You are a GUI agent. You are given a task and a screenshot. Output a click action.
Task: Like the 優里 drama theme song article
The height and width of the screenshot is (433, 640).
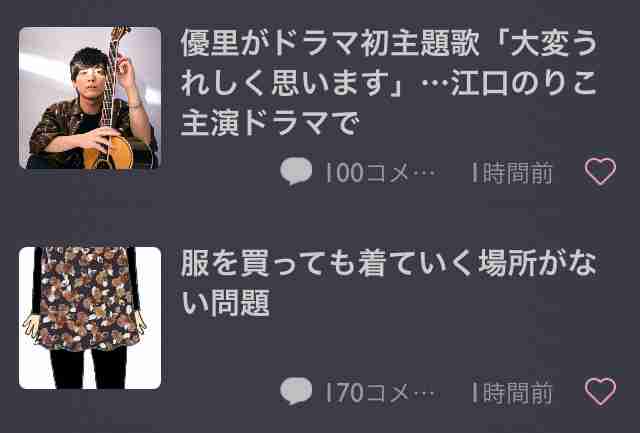point(600,171)
